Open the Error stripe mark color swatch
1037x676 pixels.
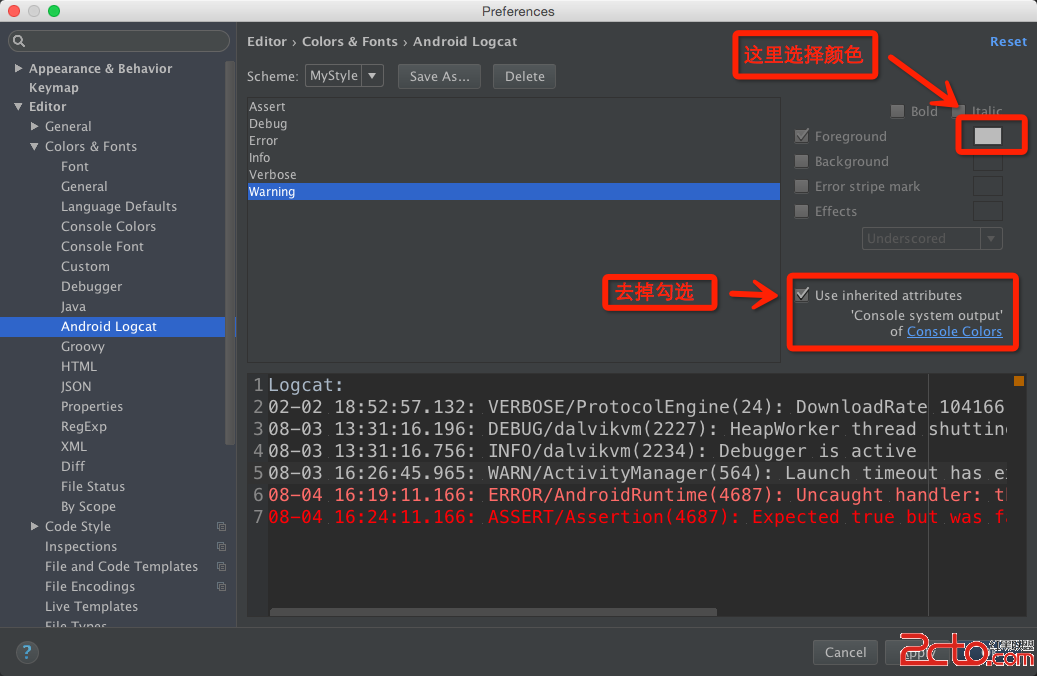[987, 187]
